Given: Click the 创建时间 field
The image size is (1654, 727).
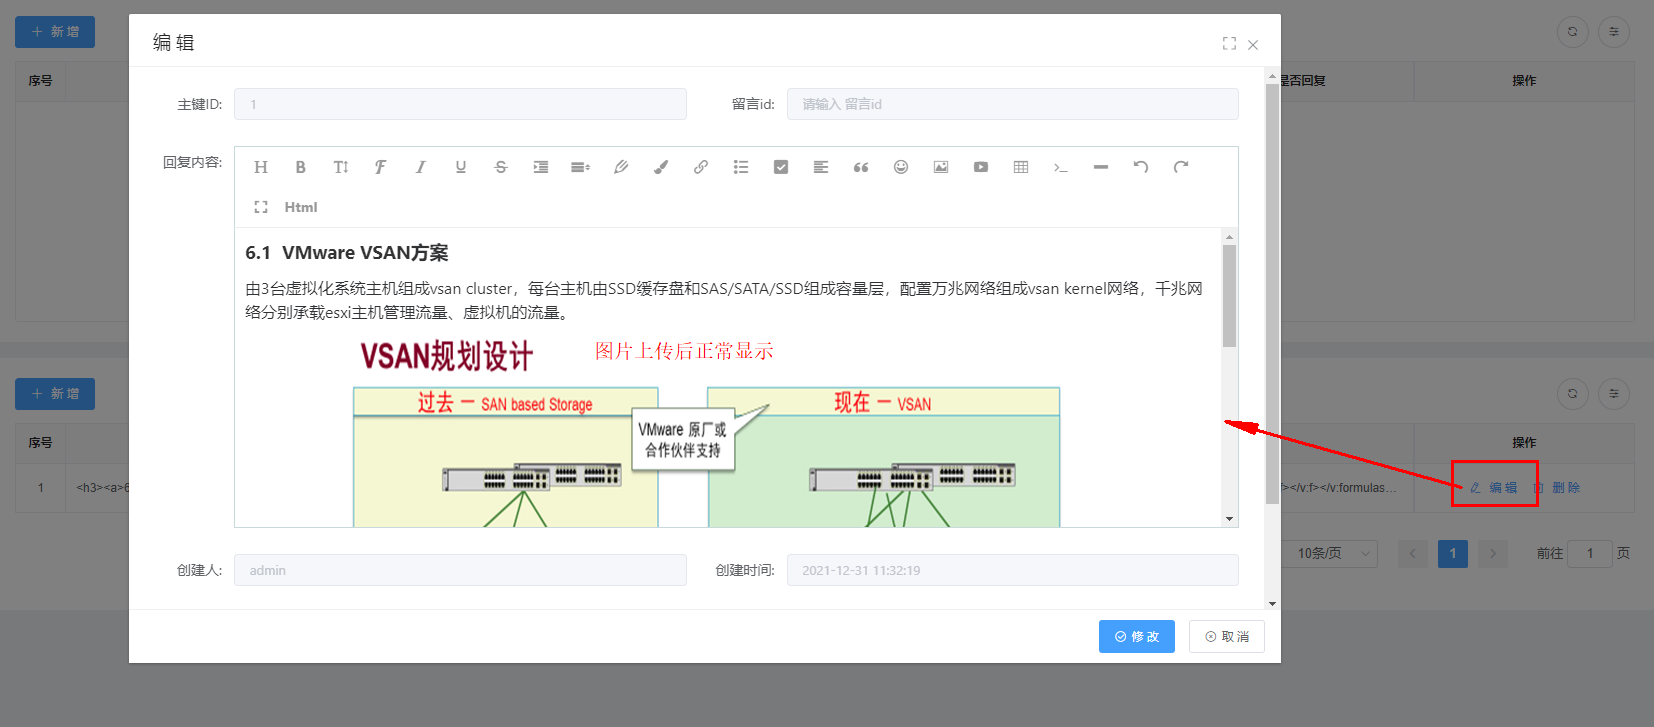Looking at the screenshot, I should (1012, 570).
